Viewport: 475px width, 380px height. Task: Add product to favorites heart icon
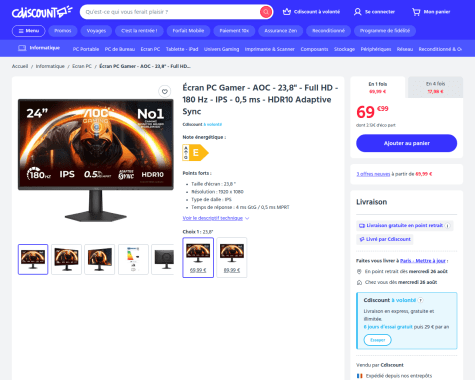[165, 91]
